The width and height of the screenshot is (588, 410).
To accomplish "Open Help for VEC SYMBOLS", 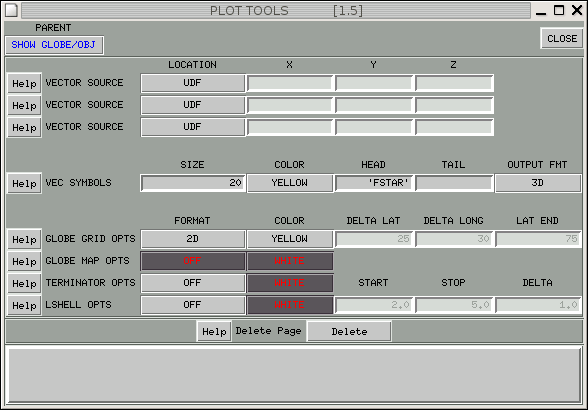I will pyautogui.click(x=24, y=183).
